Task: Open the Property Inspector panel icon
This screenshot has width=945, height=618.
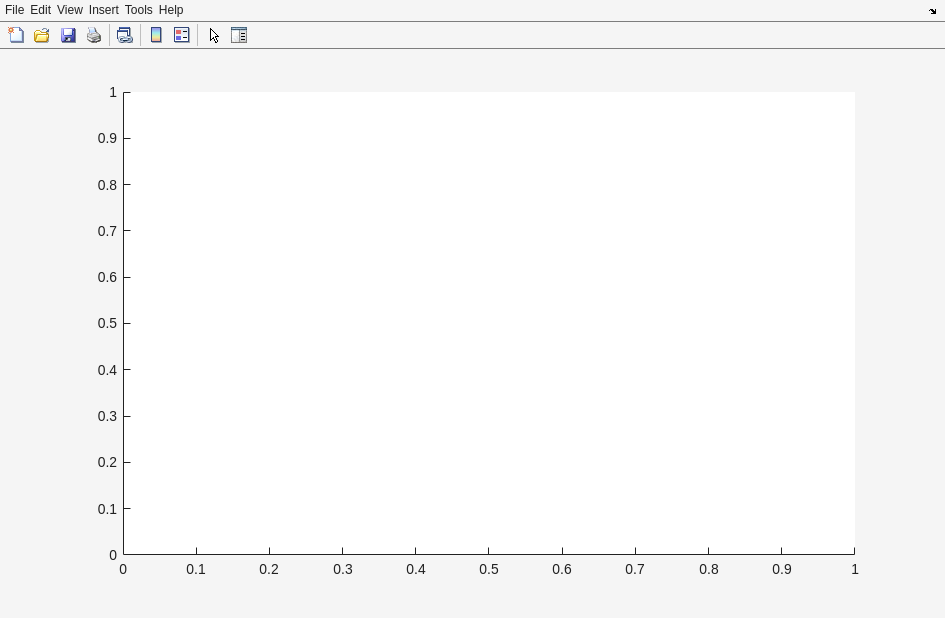Action: 239,35
